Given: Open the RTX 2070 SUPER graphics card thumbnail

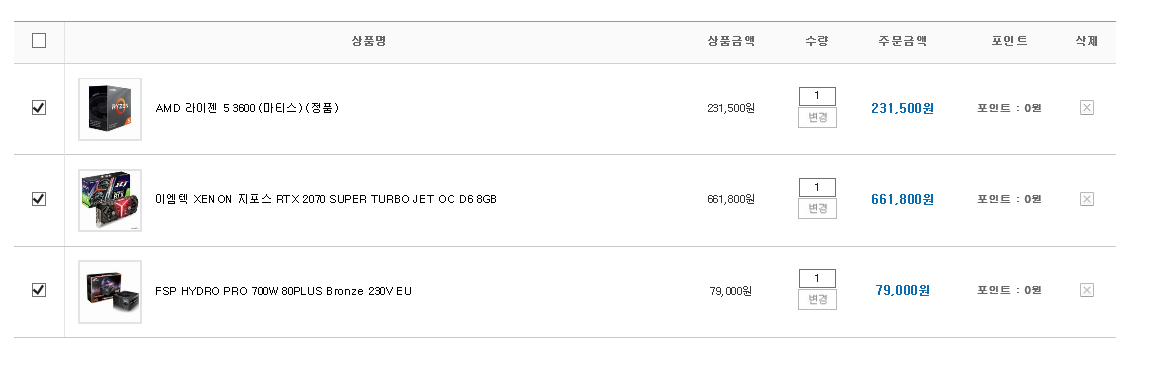Looking at the screenshot, I should [x=110, y=200].
